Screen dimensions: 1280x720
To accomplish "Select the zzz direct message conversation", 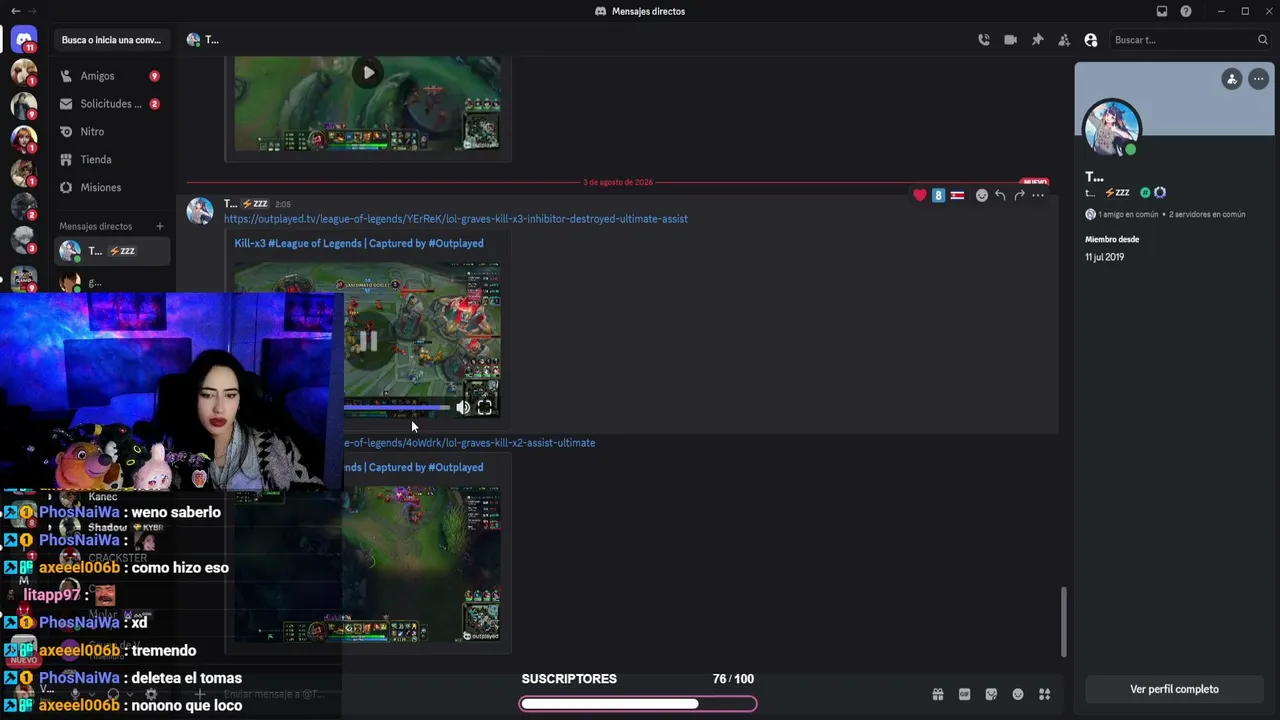I will click(x=112, y=251).
